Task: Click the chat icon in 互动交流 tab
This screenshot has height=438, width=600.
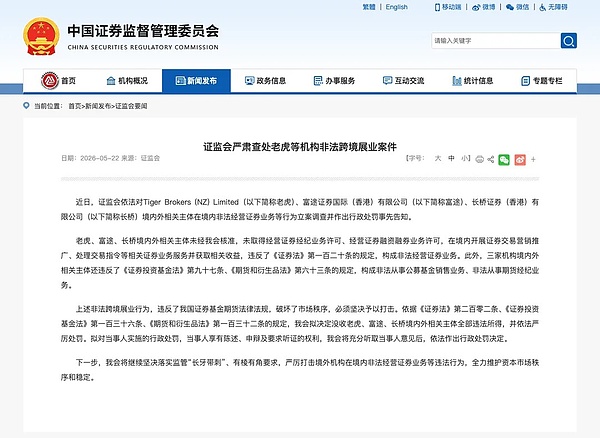Action: click(x=388, y=81)
